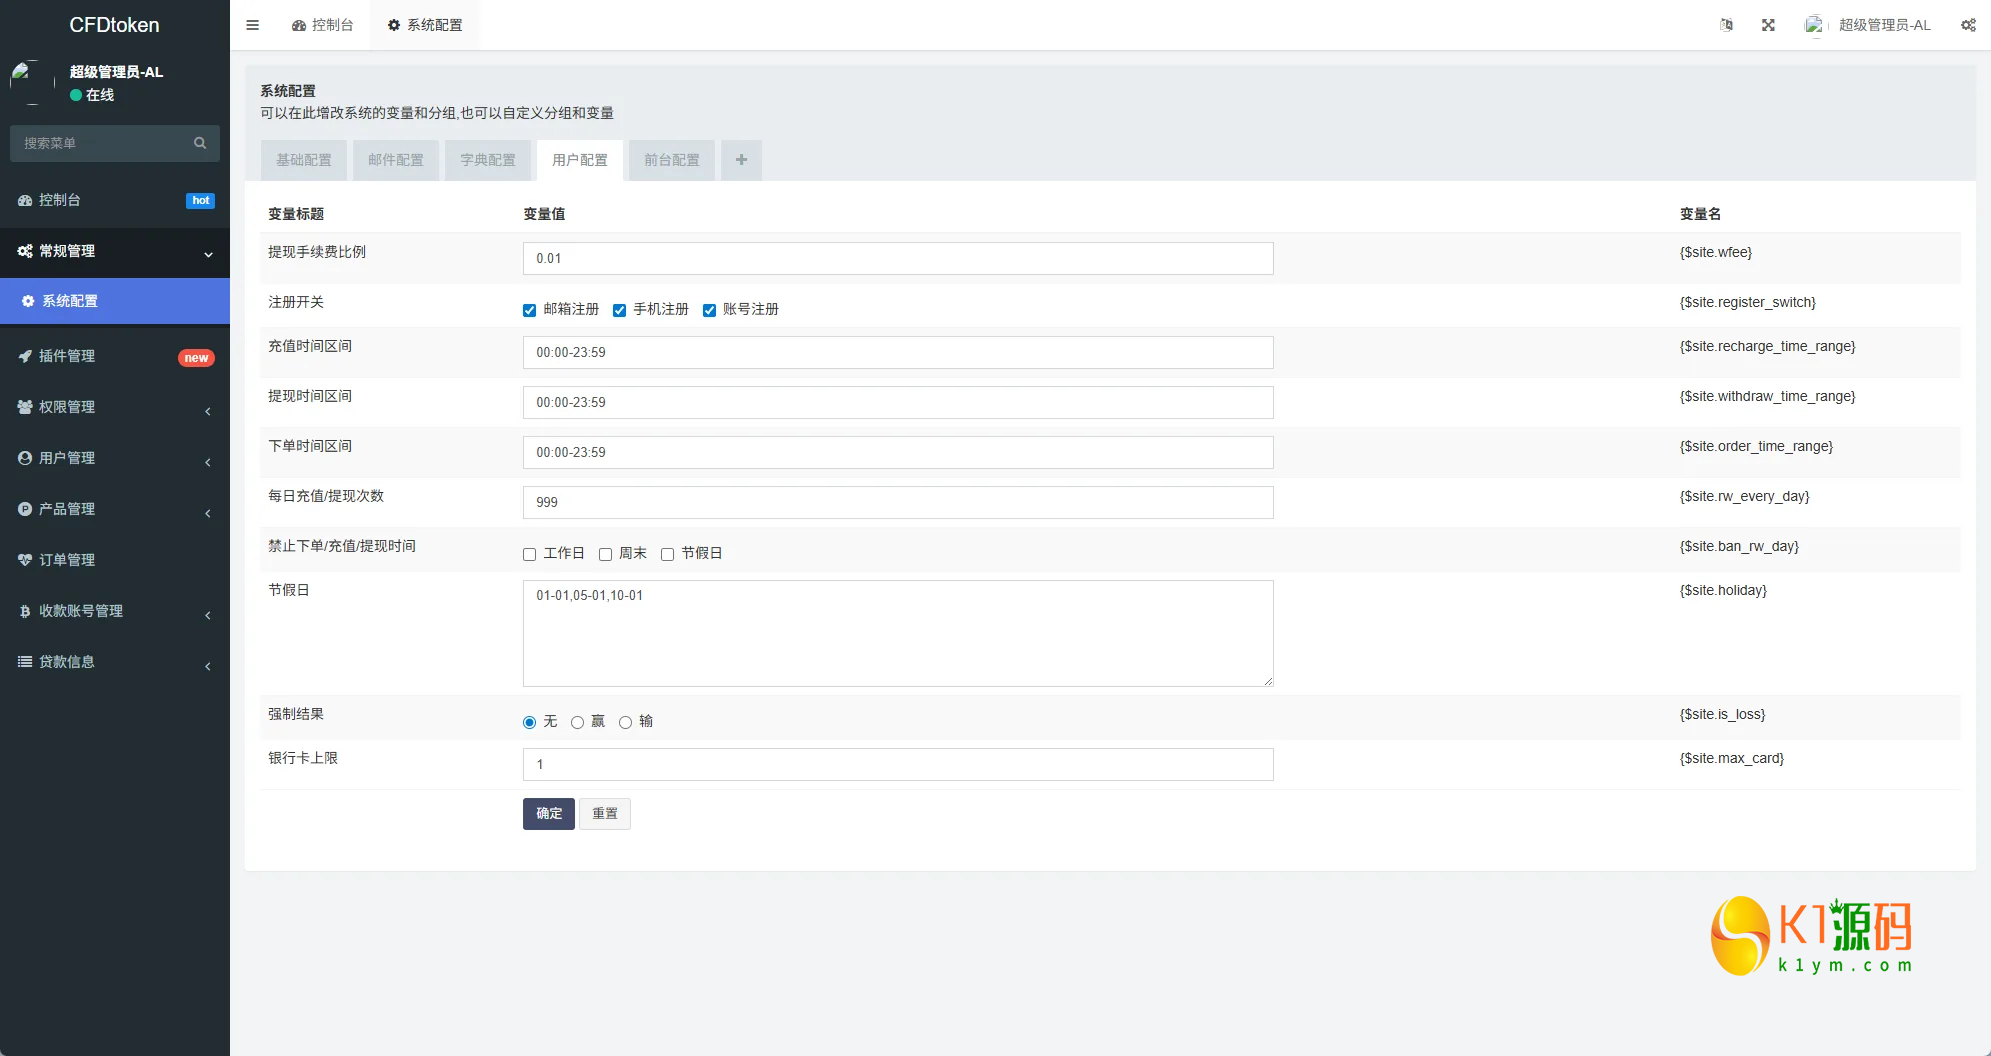
Task: Click the bitcoin icon beside 收款账号管理
Action: pyautogui.click(x=25, y=611)
